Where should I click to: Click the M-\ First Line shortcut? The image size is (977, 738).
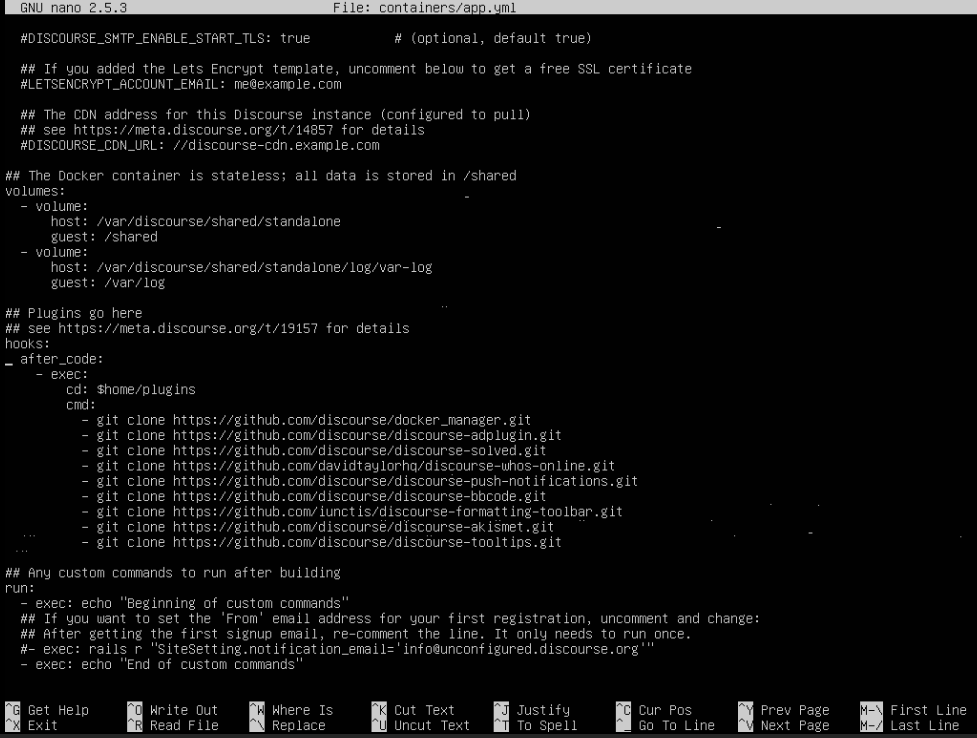coord(913,710)
